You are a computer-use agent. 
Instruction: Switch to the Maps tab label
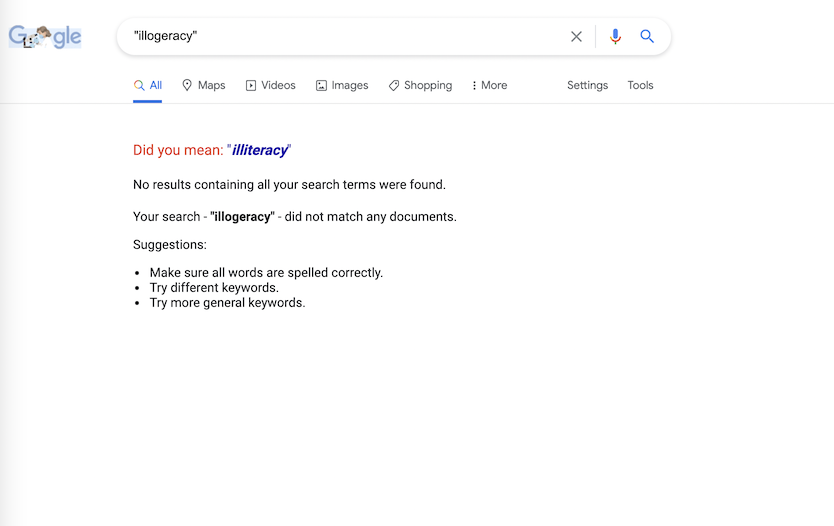(212, 86)
